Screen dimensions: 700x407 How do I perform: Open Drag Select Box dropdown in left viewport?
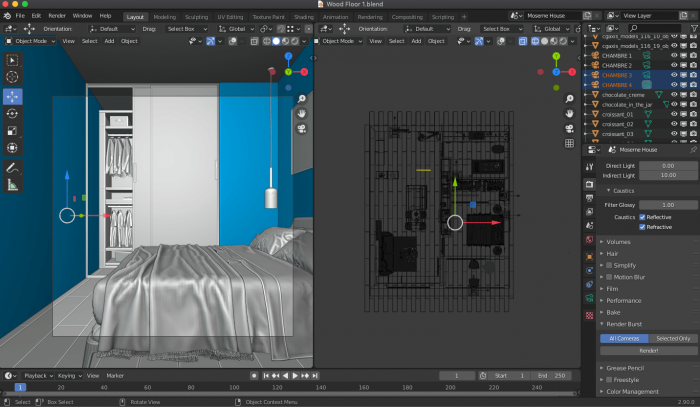coord(186,29)
